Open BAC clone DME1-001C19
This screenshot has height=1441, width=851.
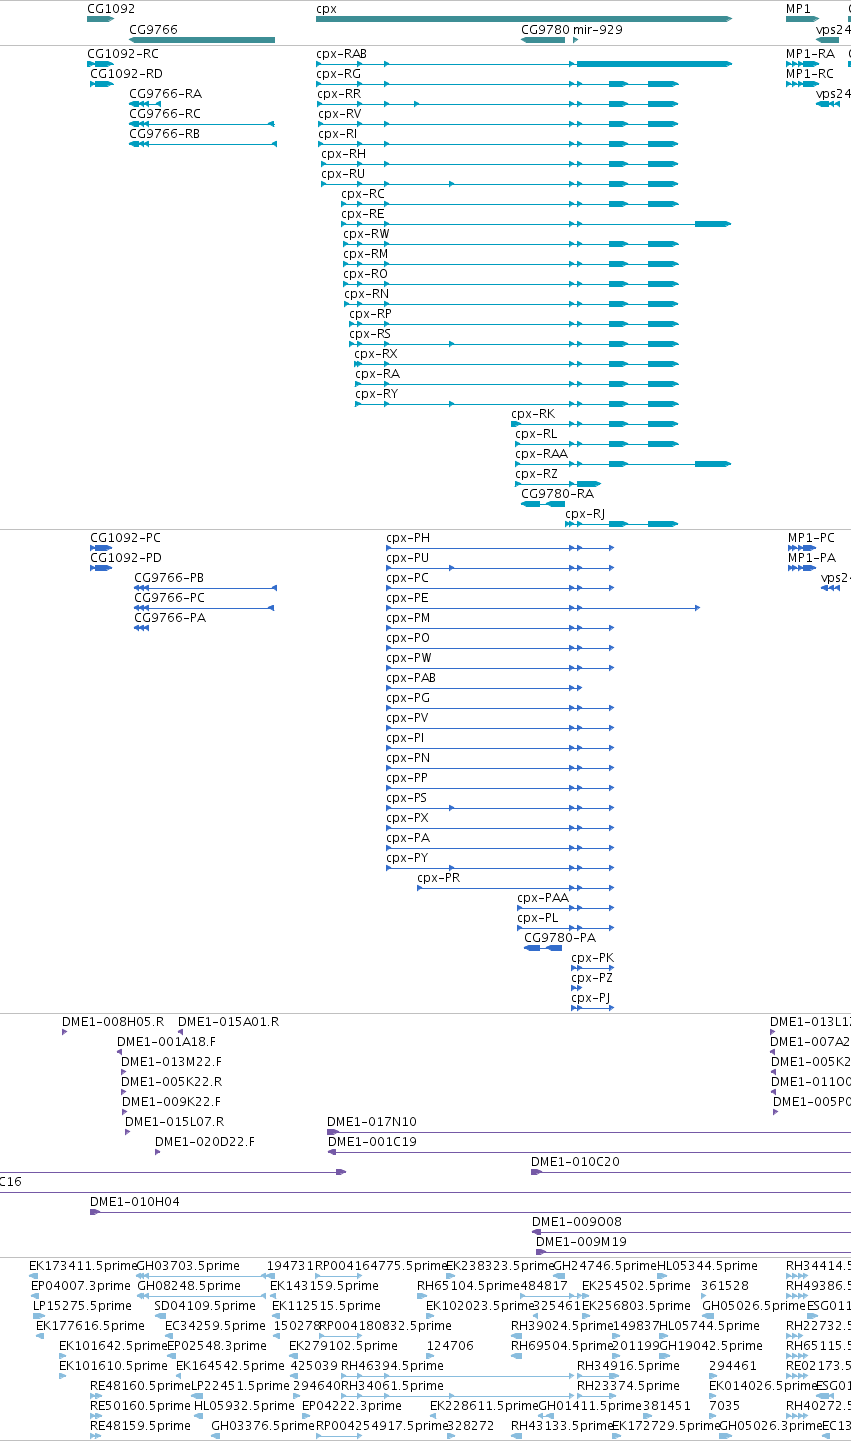(372, 1142)
